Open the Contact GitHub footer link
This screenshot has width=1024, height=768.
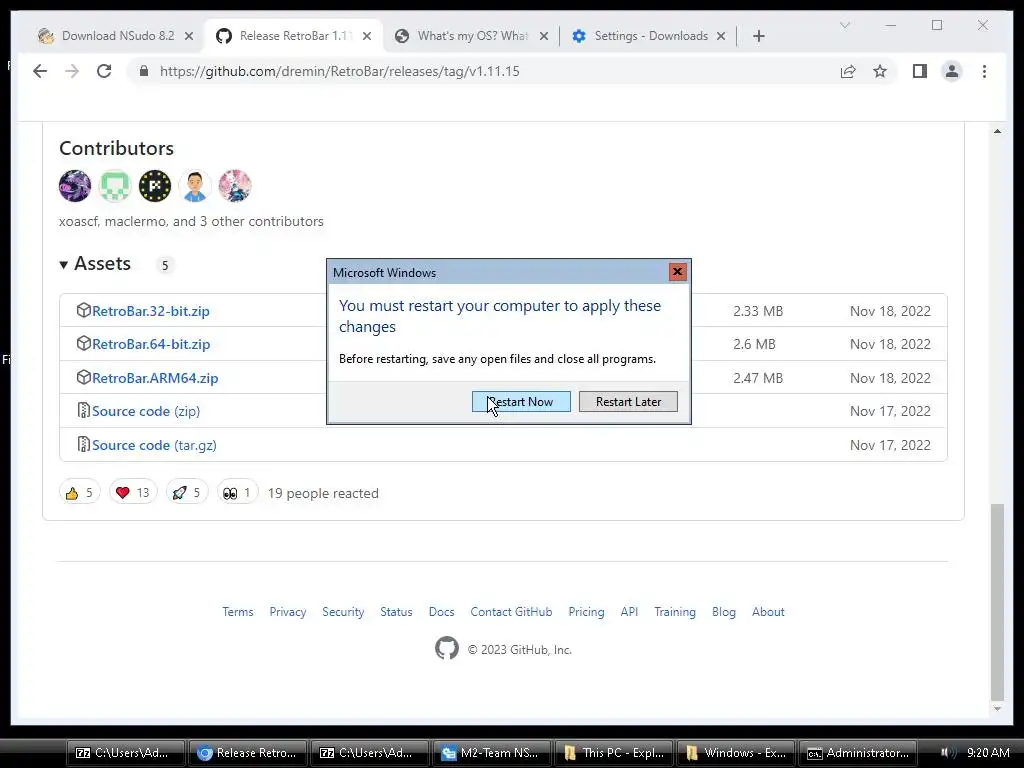click(511, 612)
